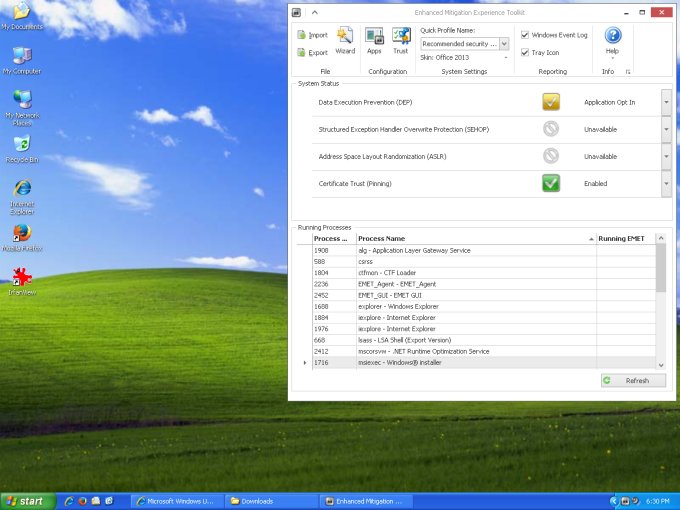Viewport: 680px width, 510px height.
Task: Click the EMET tray icon in system tray
Action: (x=626, y=501)
